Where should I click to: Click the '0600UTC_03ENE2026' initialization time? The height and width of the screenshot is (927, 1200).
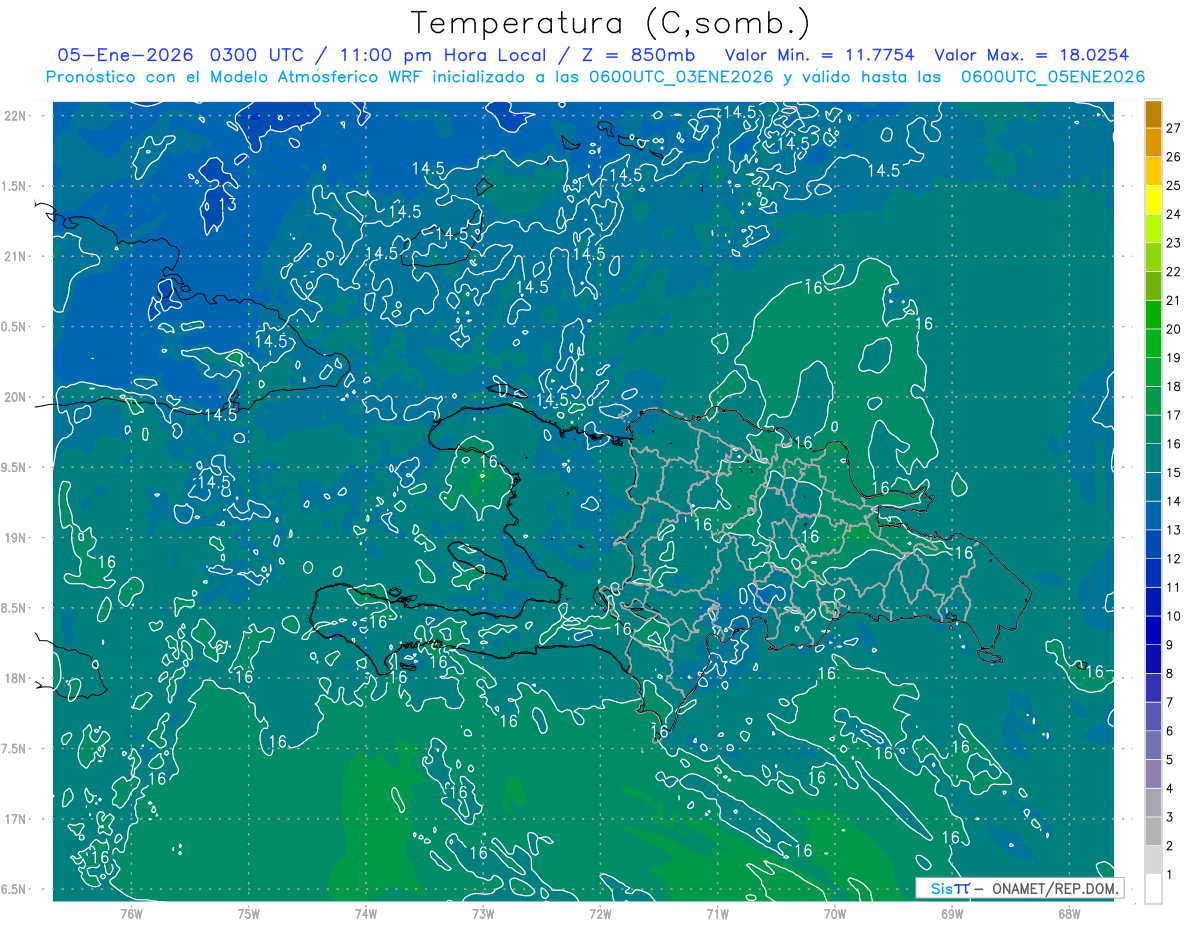(678, 78)
